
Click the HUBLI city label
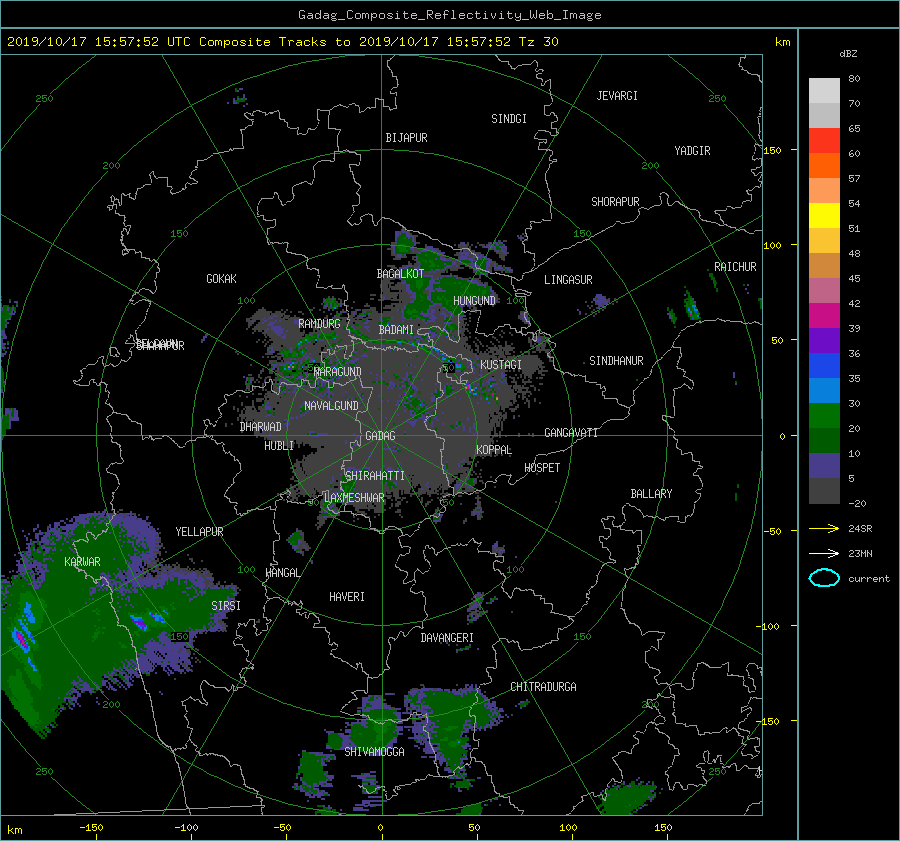click(x=279, y=446)
